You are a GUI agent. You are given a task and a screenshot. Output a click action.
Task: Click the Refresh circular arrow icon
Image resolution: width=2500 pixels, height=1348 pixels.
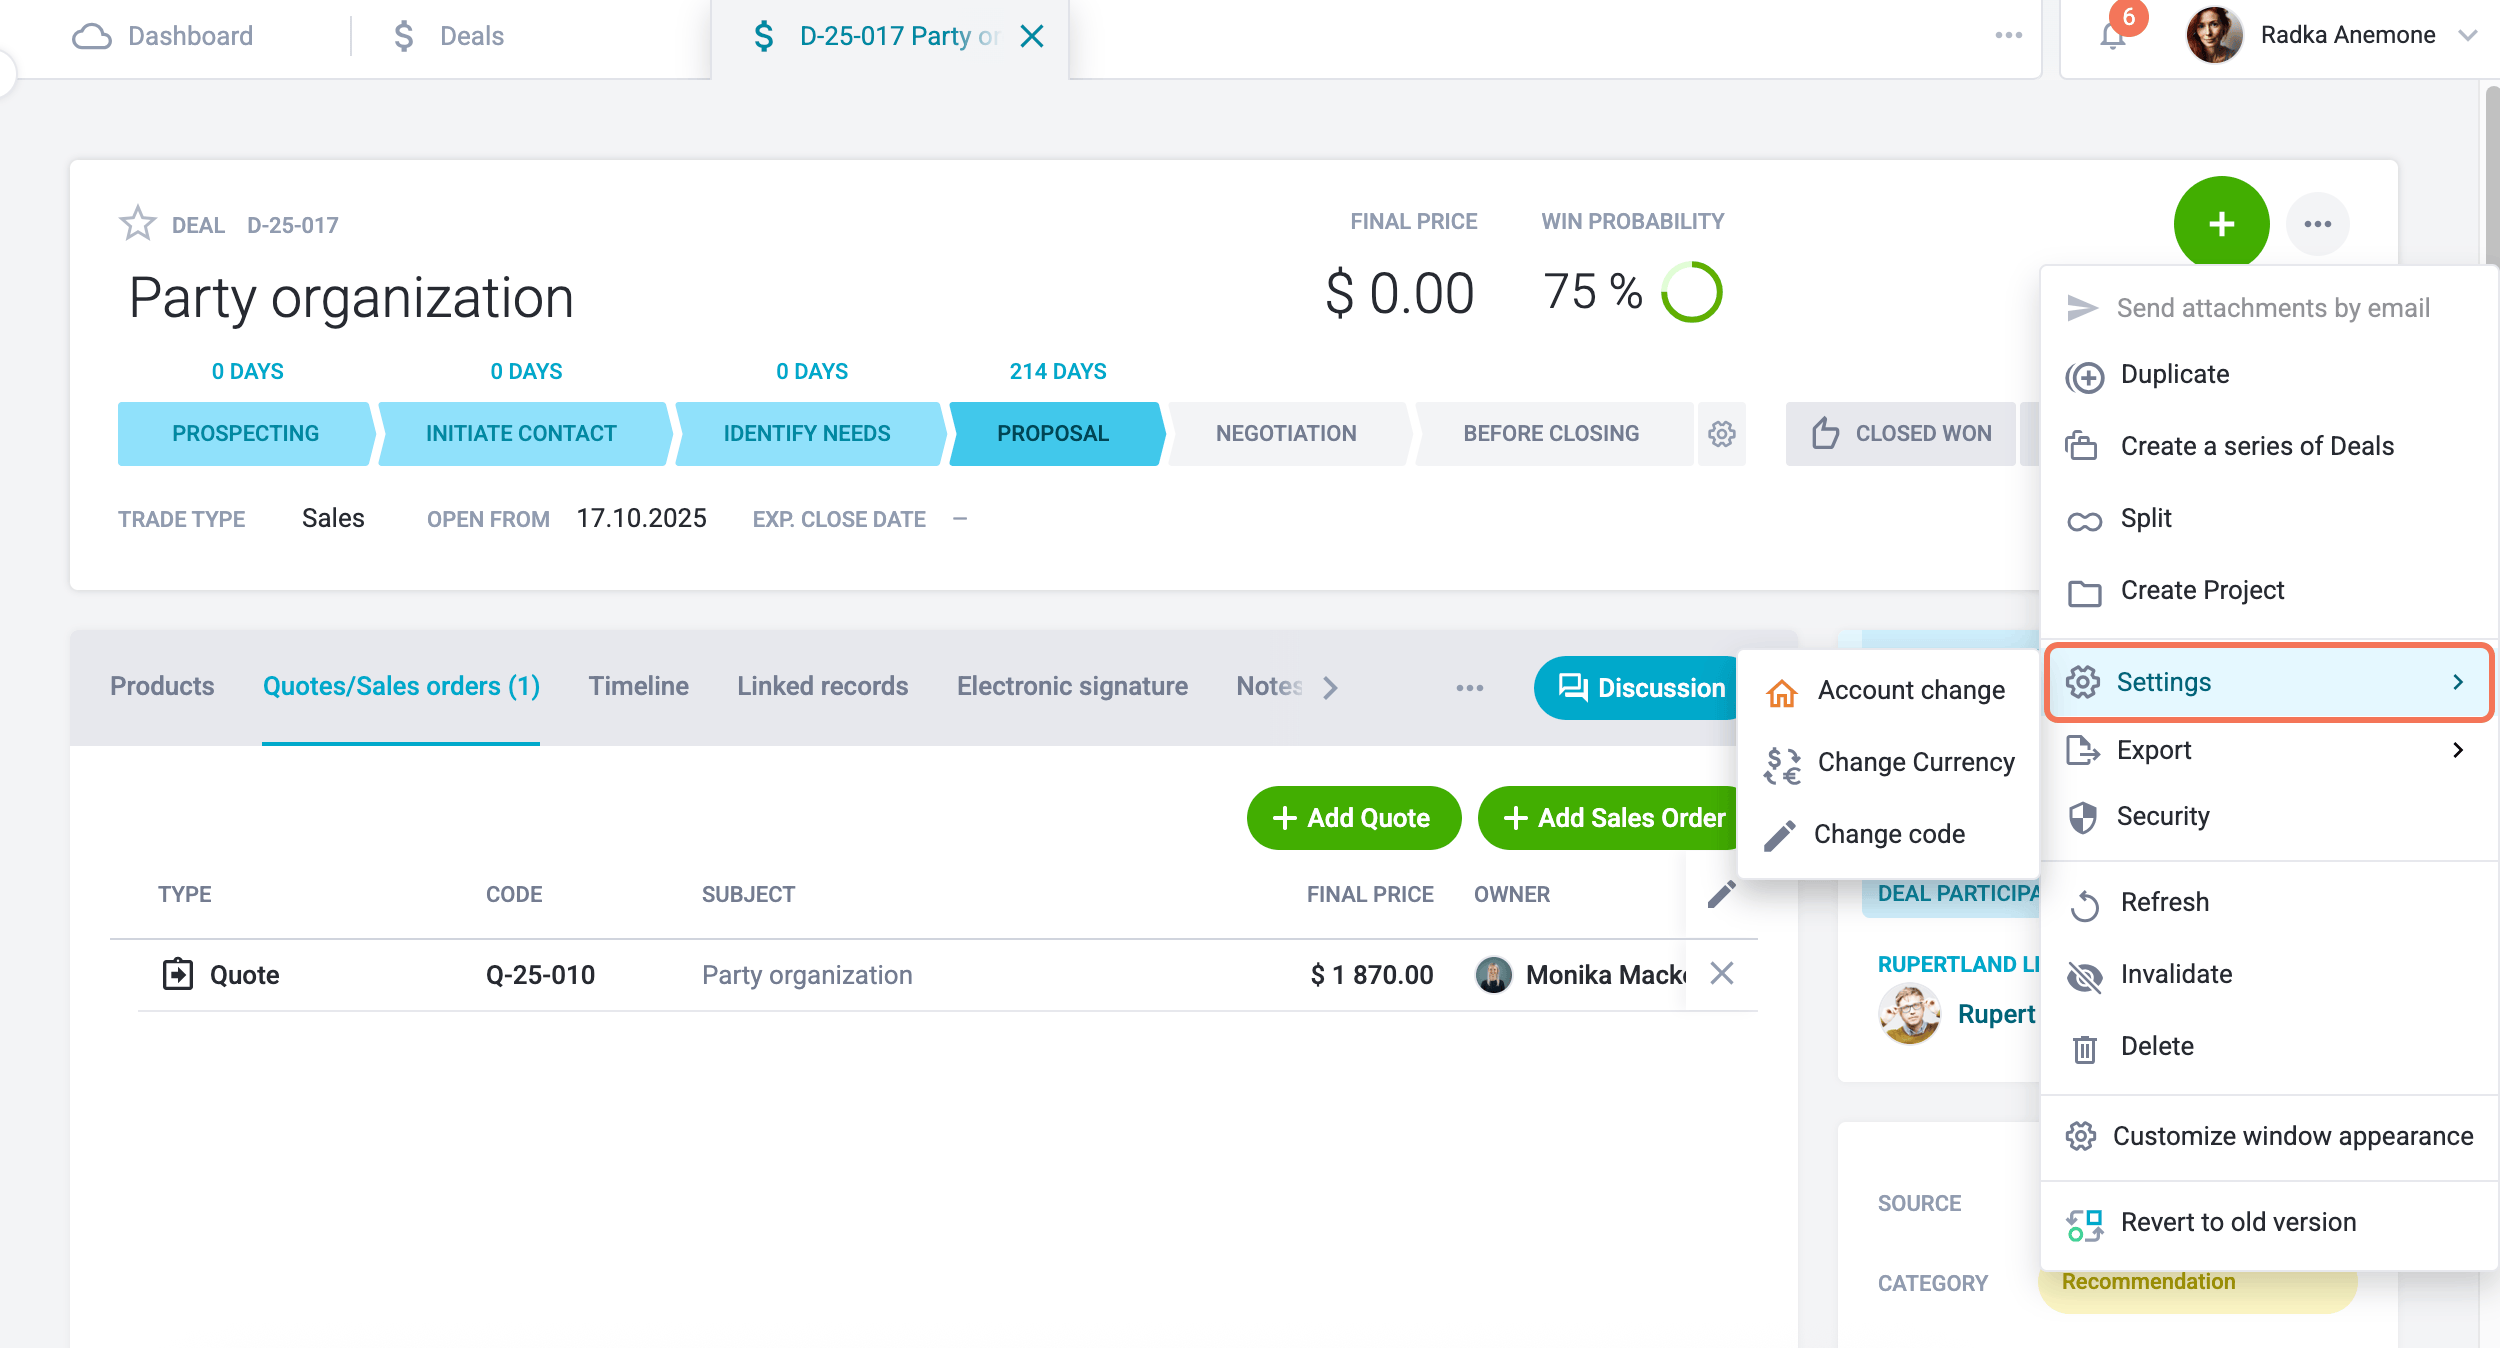(2085, 905)
